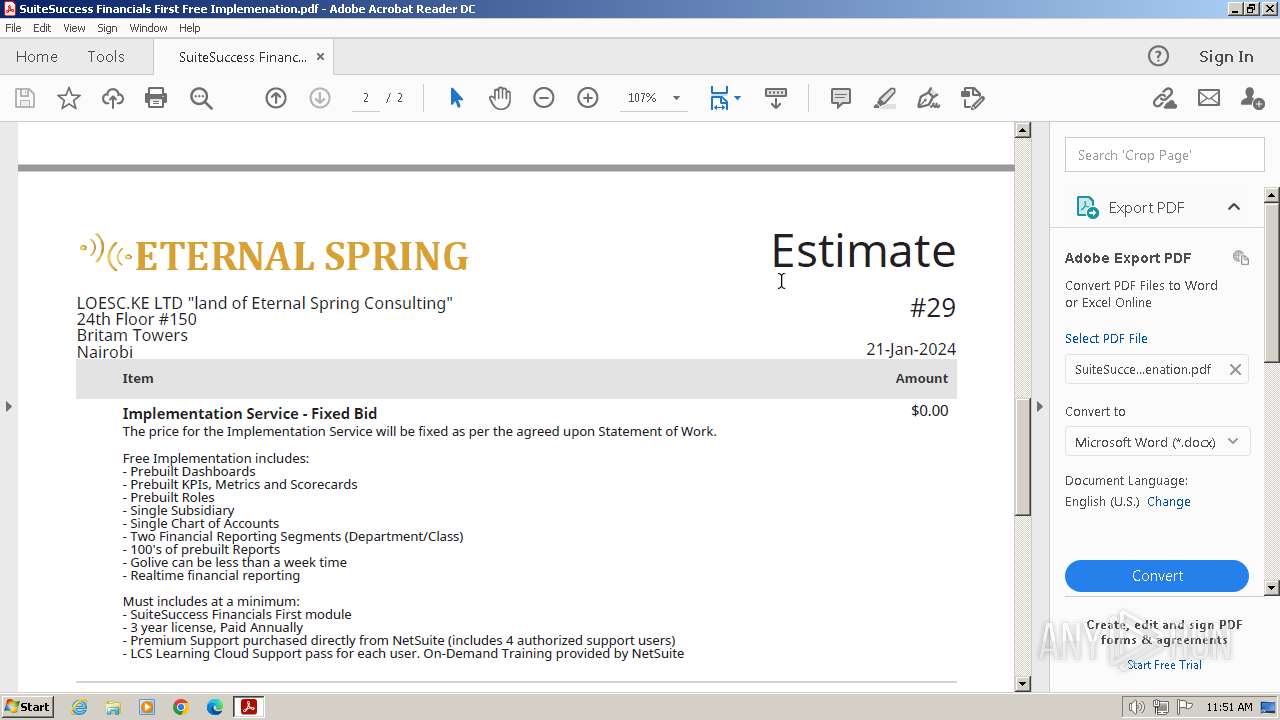Click the upload to cloud icon
Screen dimensions: 1280x720
113,98
